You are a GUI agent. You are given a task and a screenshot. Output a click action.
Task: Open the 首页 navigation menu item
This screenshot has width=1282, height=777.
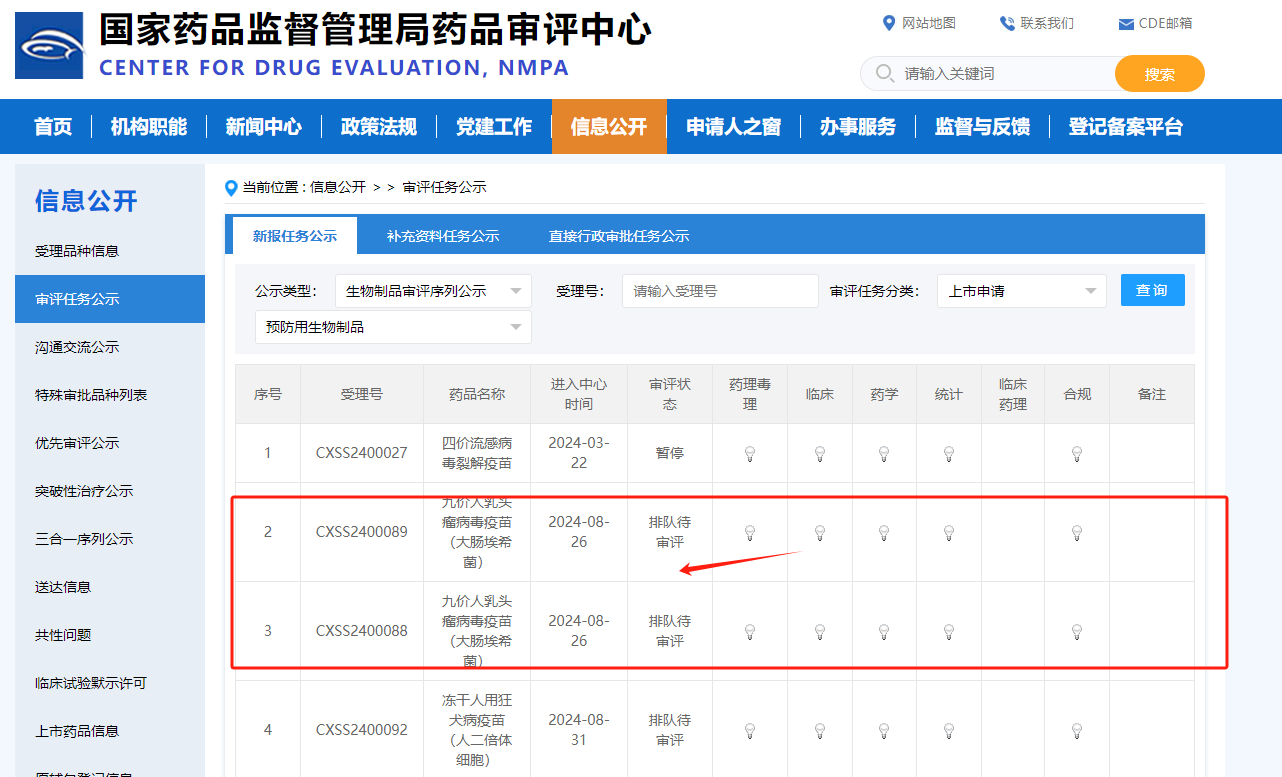(53, 127)
